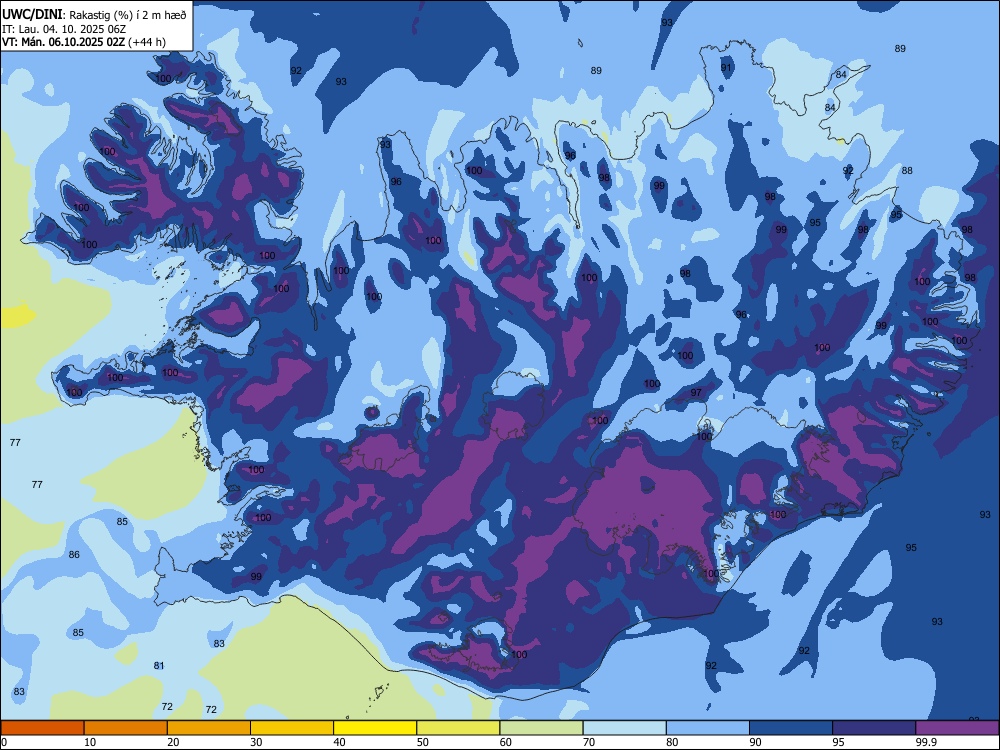1000x750 pixels.
Task: Click the IT: Lau. 04. 10. 2025 06Z line
Action: [64, 29]
